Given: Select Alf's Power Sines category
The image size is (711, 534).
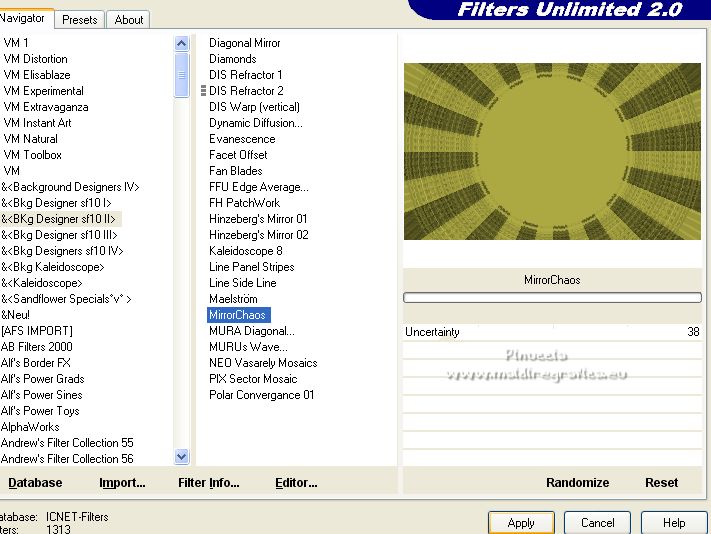Looking at the screenshot, I should [x=41, y=395].
